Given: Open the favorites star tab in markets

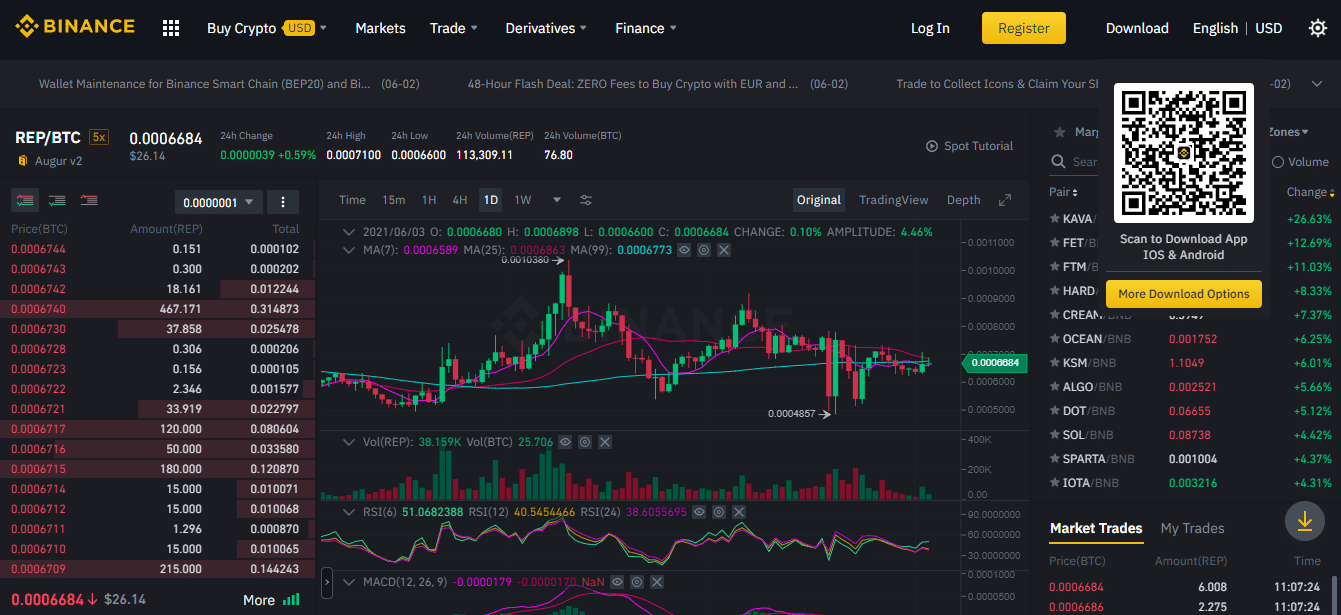Looking at the screenshot, I should pyautogui.click(x=1058, y=131).
